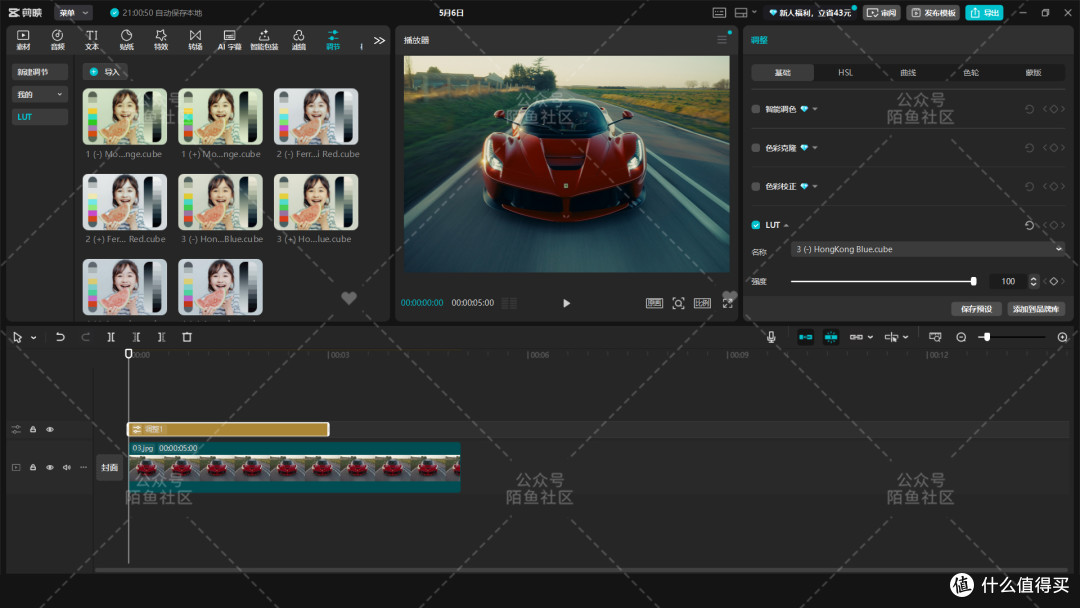The width and height of the screenshot is (1080, 608).
Task: Open the 文本 text tool
Action: pyautogui.click(x=92, y=40)
